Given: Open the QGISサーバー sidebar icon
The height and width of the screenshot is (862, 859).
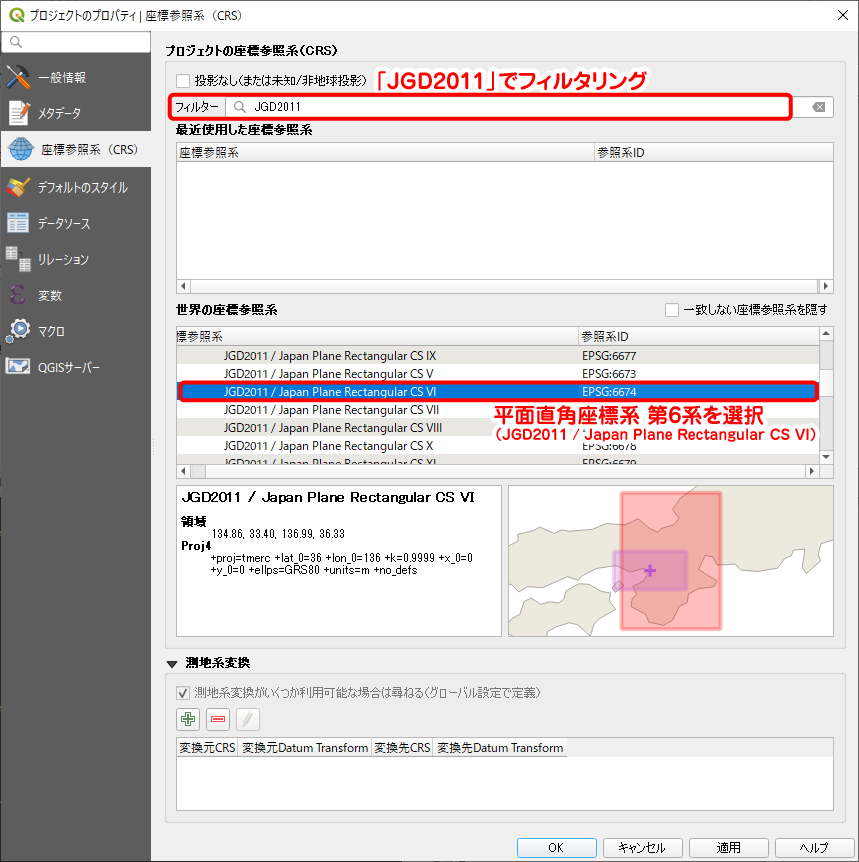Looking at the screenshot, I should (x=19, y=367).
